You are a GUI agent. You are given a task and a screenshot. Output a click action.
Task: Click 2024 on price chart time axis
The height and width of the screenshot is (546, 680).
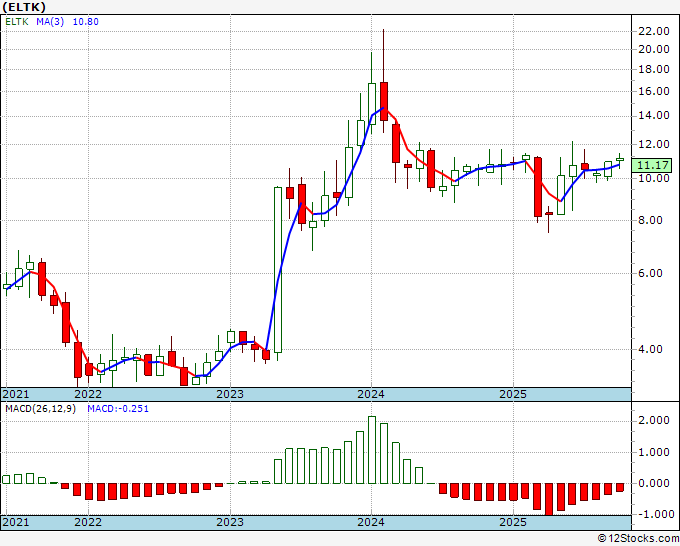[x=371, y=394]
